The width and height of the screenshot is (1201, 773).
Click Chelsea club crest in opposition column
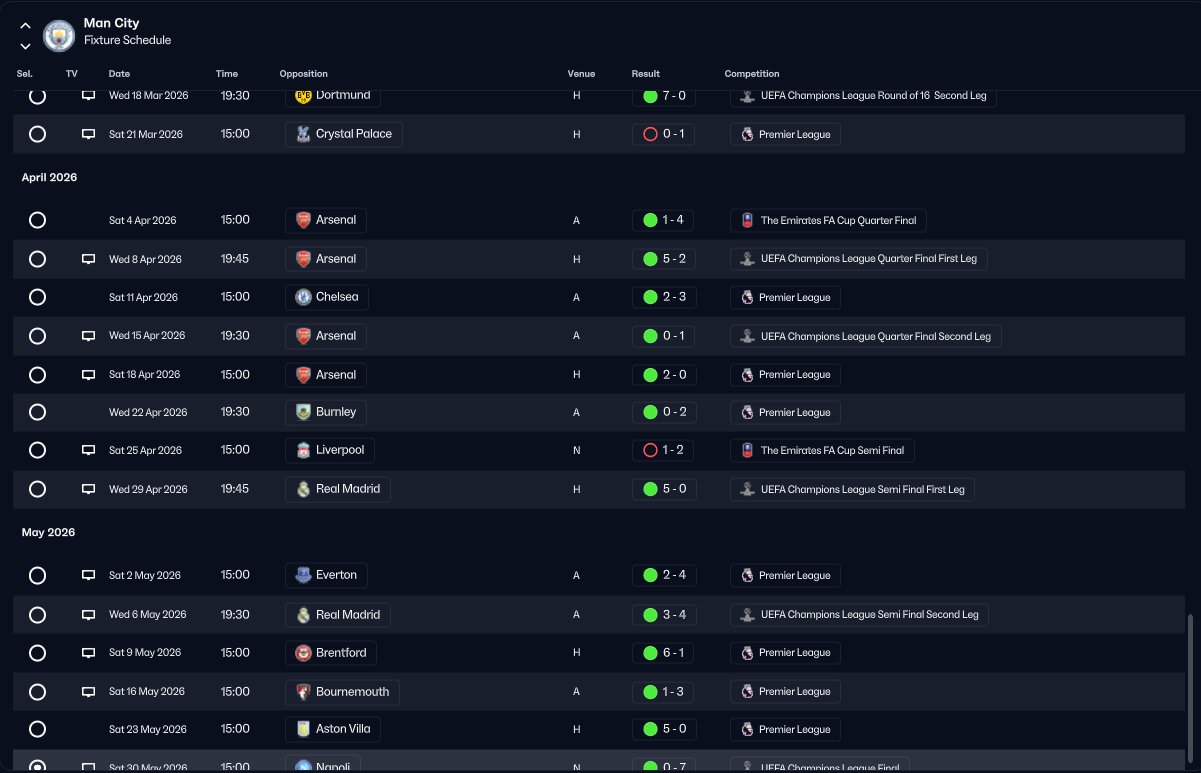[x=303, y=297]
